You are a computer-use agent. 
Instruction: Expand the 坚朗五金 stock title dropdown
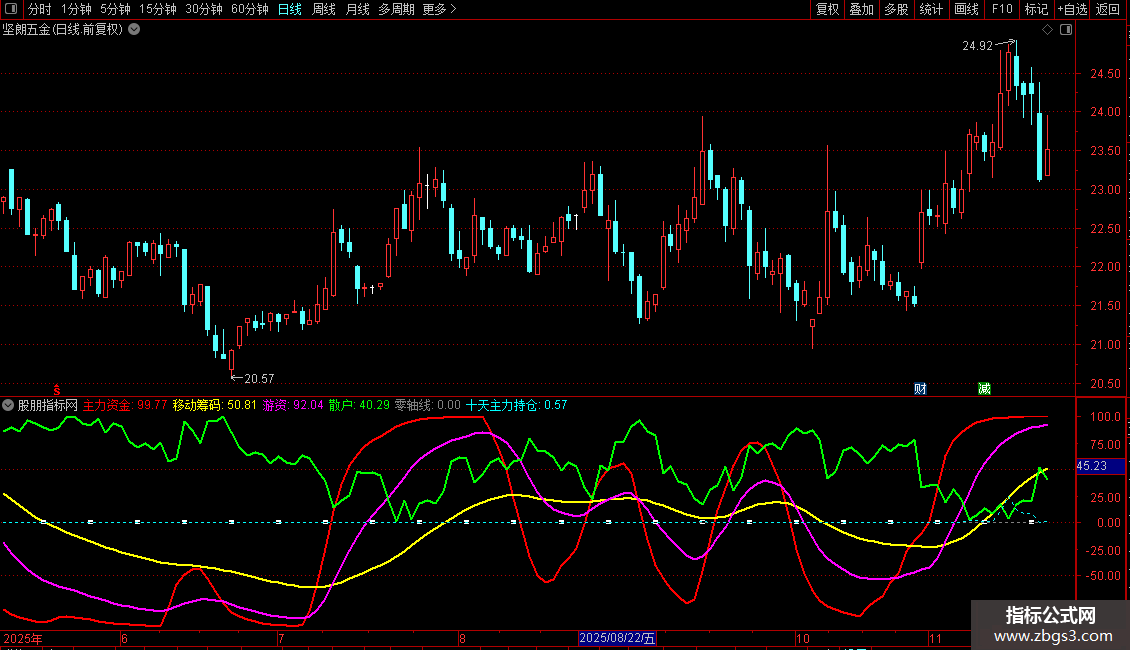click(x=134, y=29)
